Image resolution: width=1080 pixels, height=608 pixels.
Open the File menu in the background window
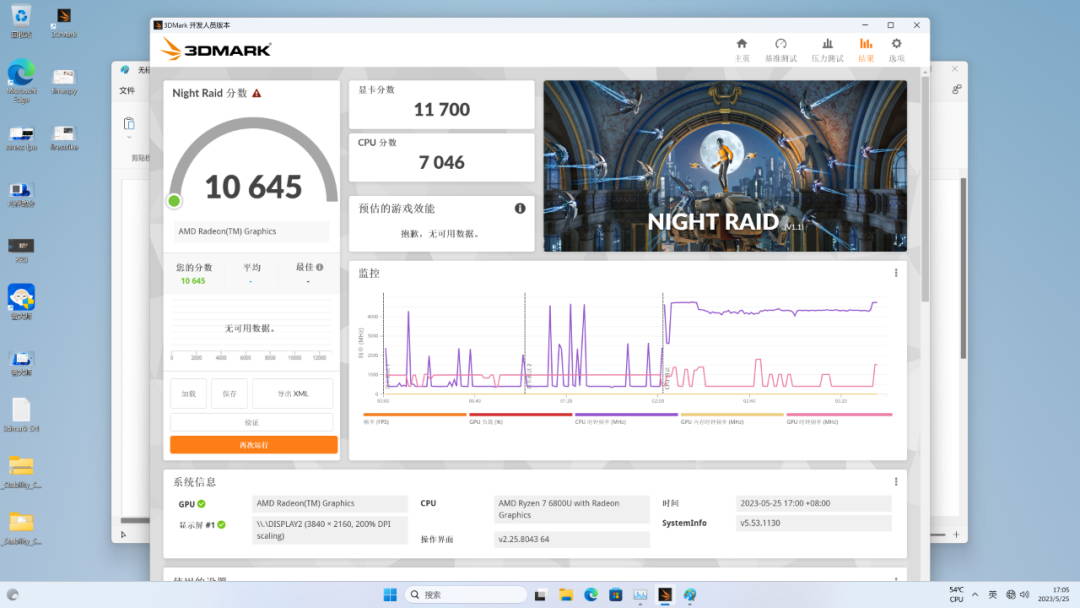[127, 91]
